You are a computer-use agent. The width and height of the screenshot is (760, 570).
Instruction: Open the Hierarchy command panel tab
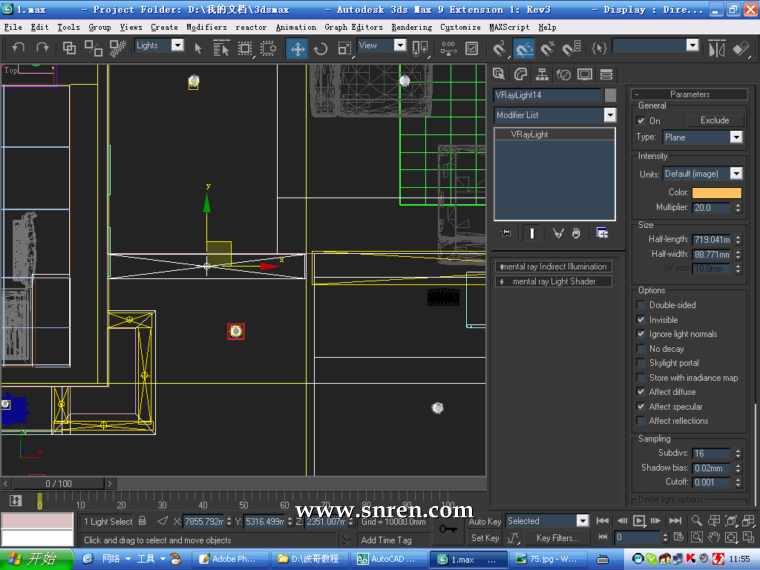[542, 74]
